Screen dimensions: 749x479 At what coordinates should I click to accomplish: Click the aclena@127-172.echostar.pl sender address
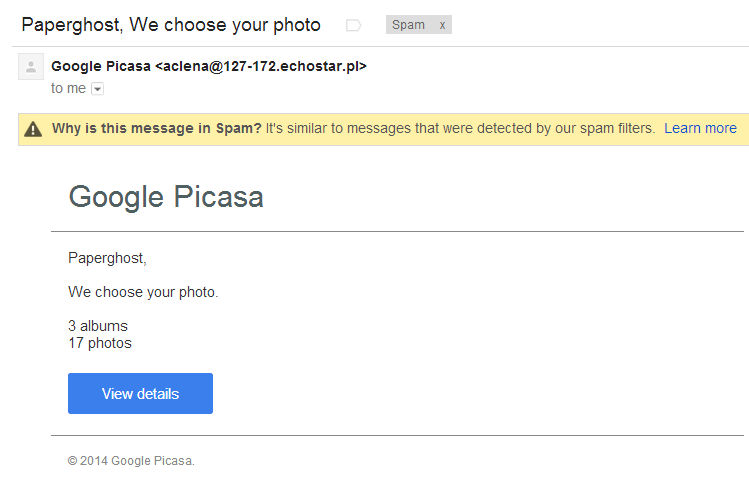click(x=261, y=67)
